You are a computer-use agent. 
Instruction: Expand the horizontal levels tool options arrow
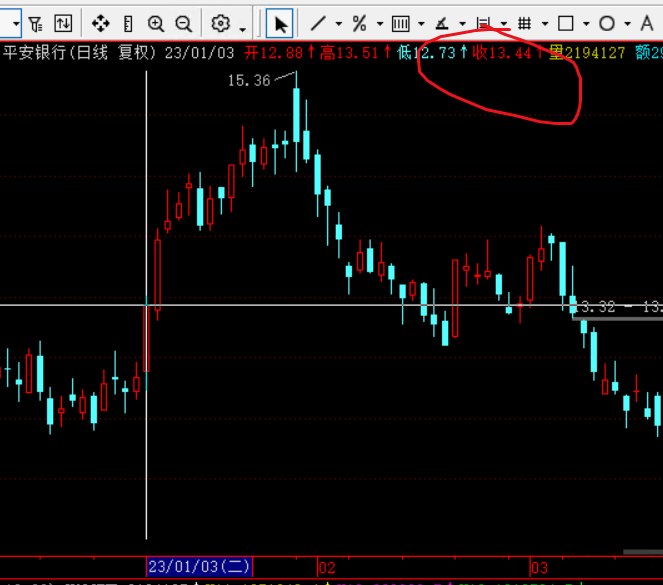click(504, 24)
